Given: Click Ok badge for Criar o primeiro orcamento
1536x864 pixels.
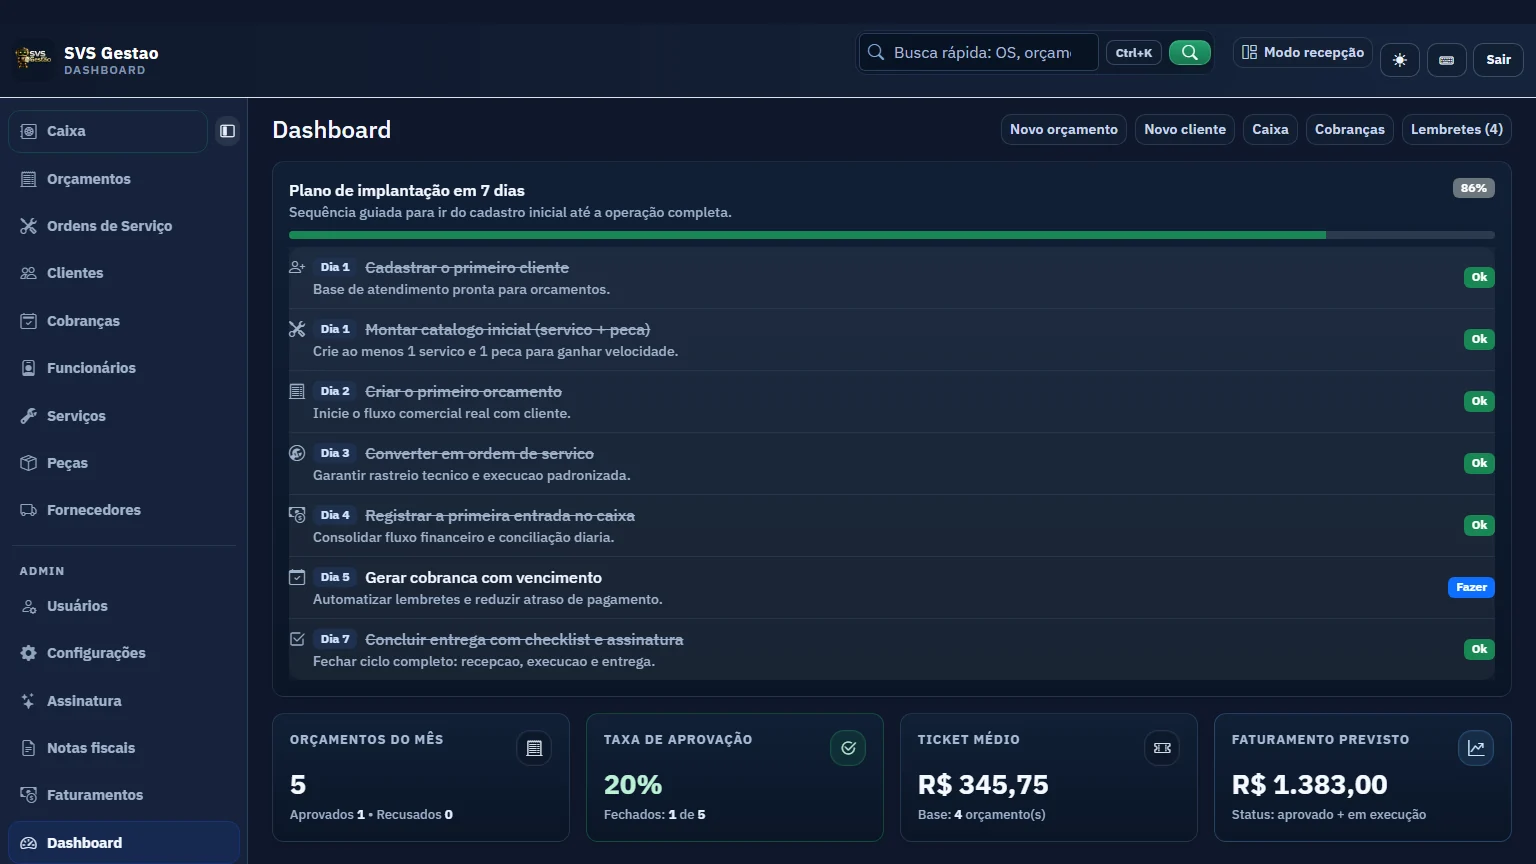Looking at the screenshot, I should pos(1479,401).
